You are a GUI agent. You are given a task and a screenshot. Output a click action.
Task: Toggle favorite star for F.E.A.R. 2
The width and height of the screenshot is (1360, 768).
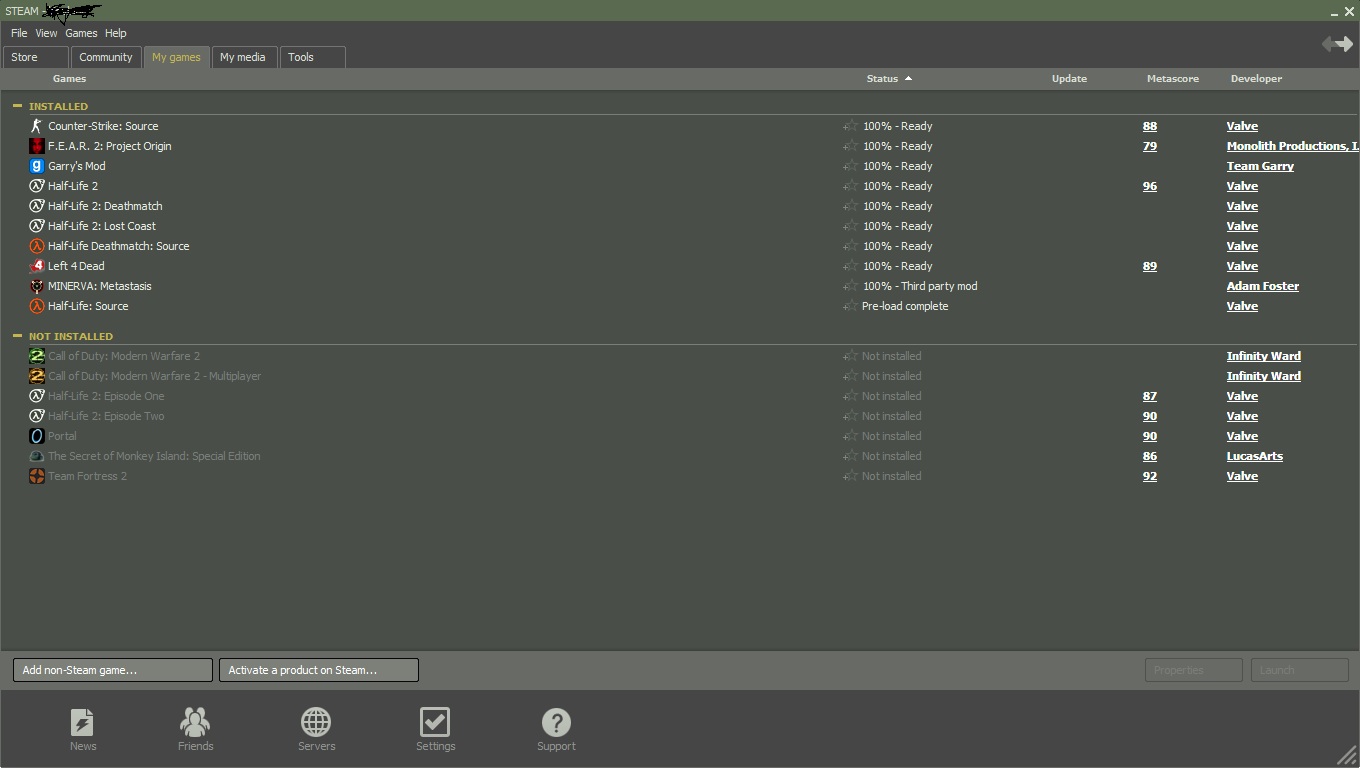tap(850, 146)
